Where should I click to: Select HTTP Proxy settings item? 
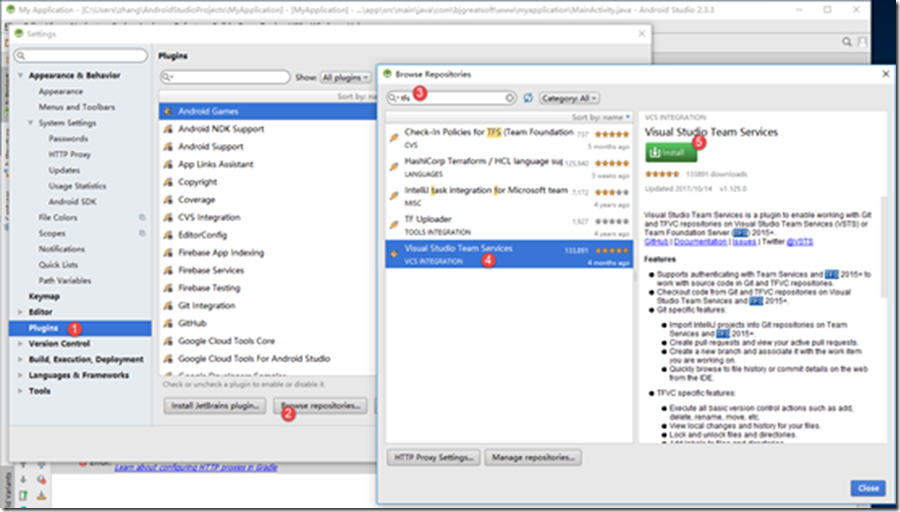[x=69, y=154]
